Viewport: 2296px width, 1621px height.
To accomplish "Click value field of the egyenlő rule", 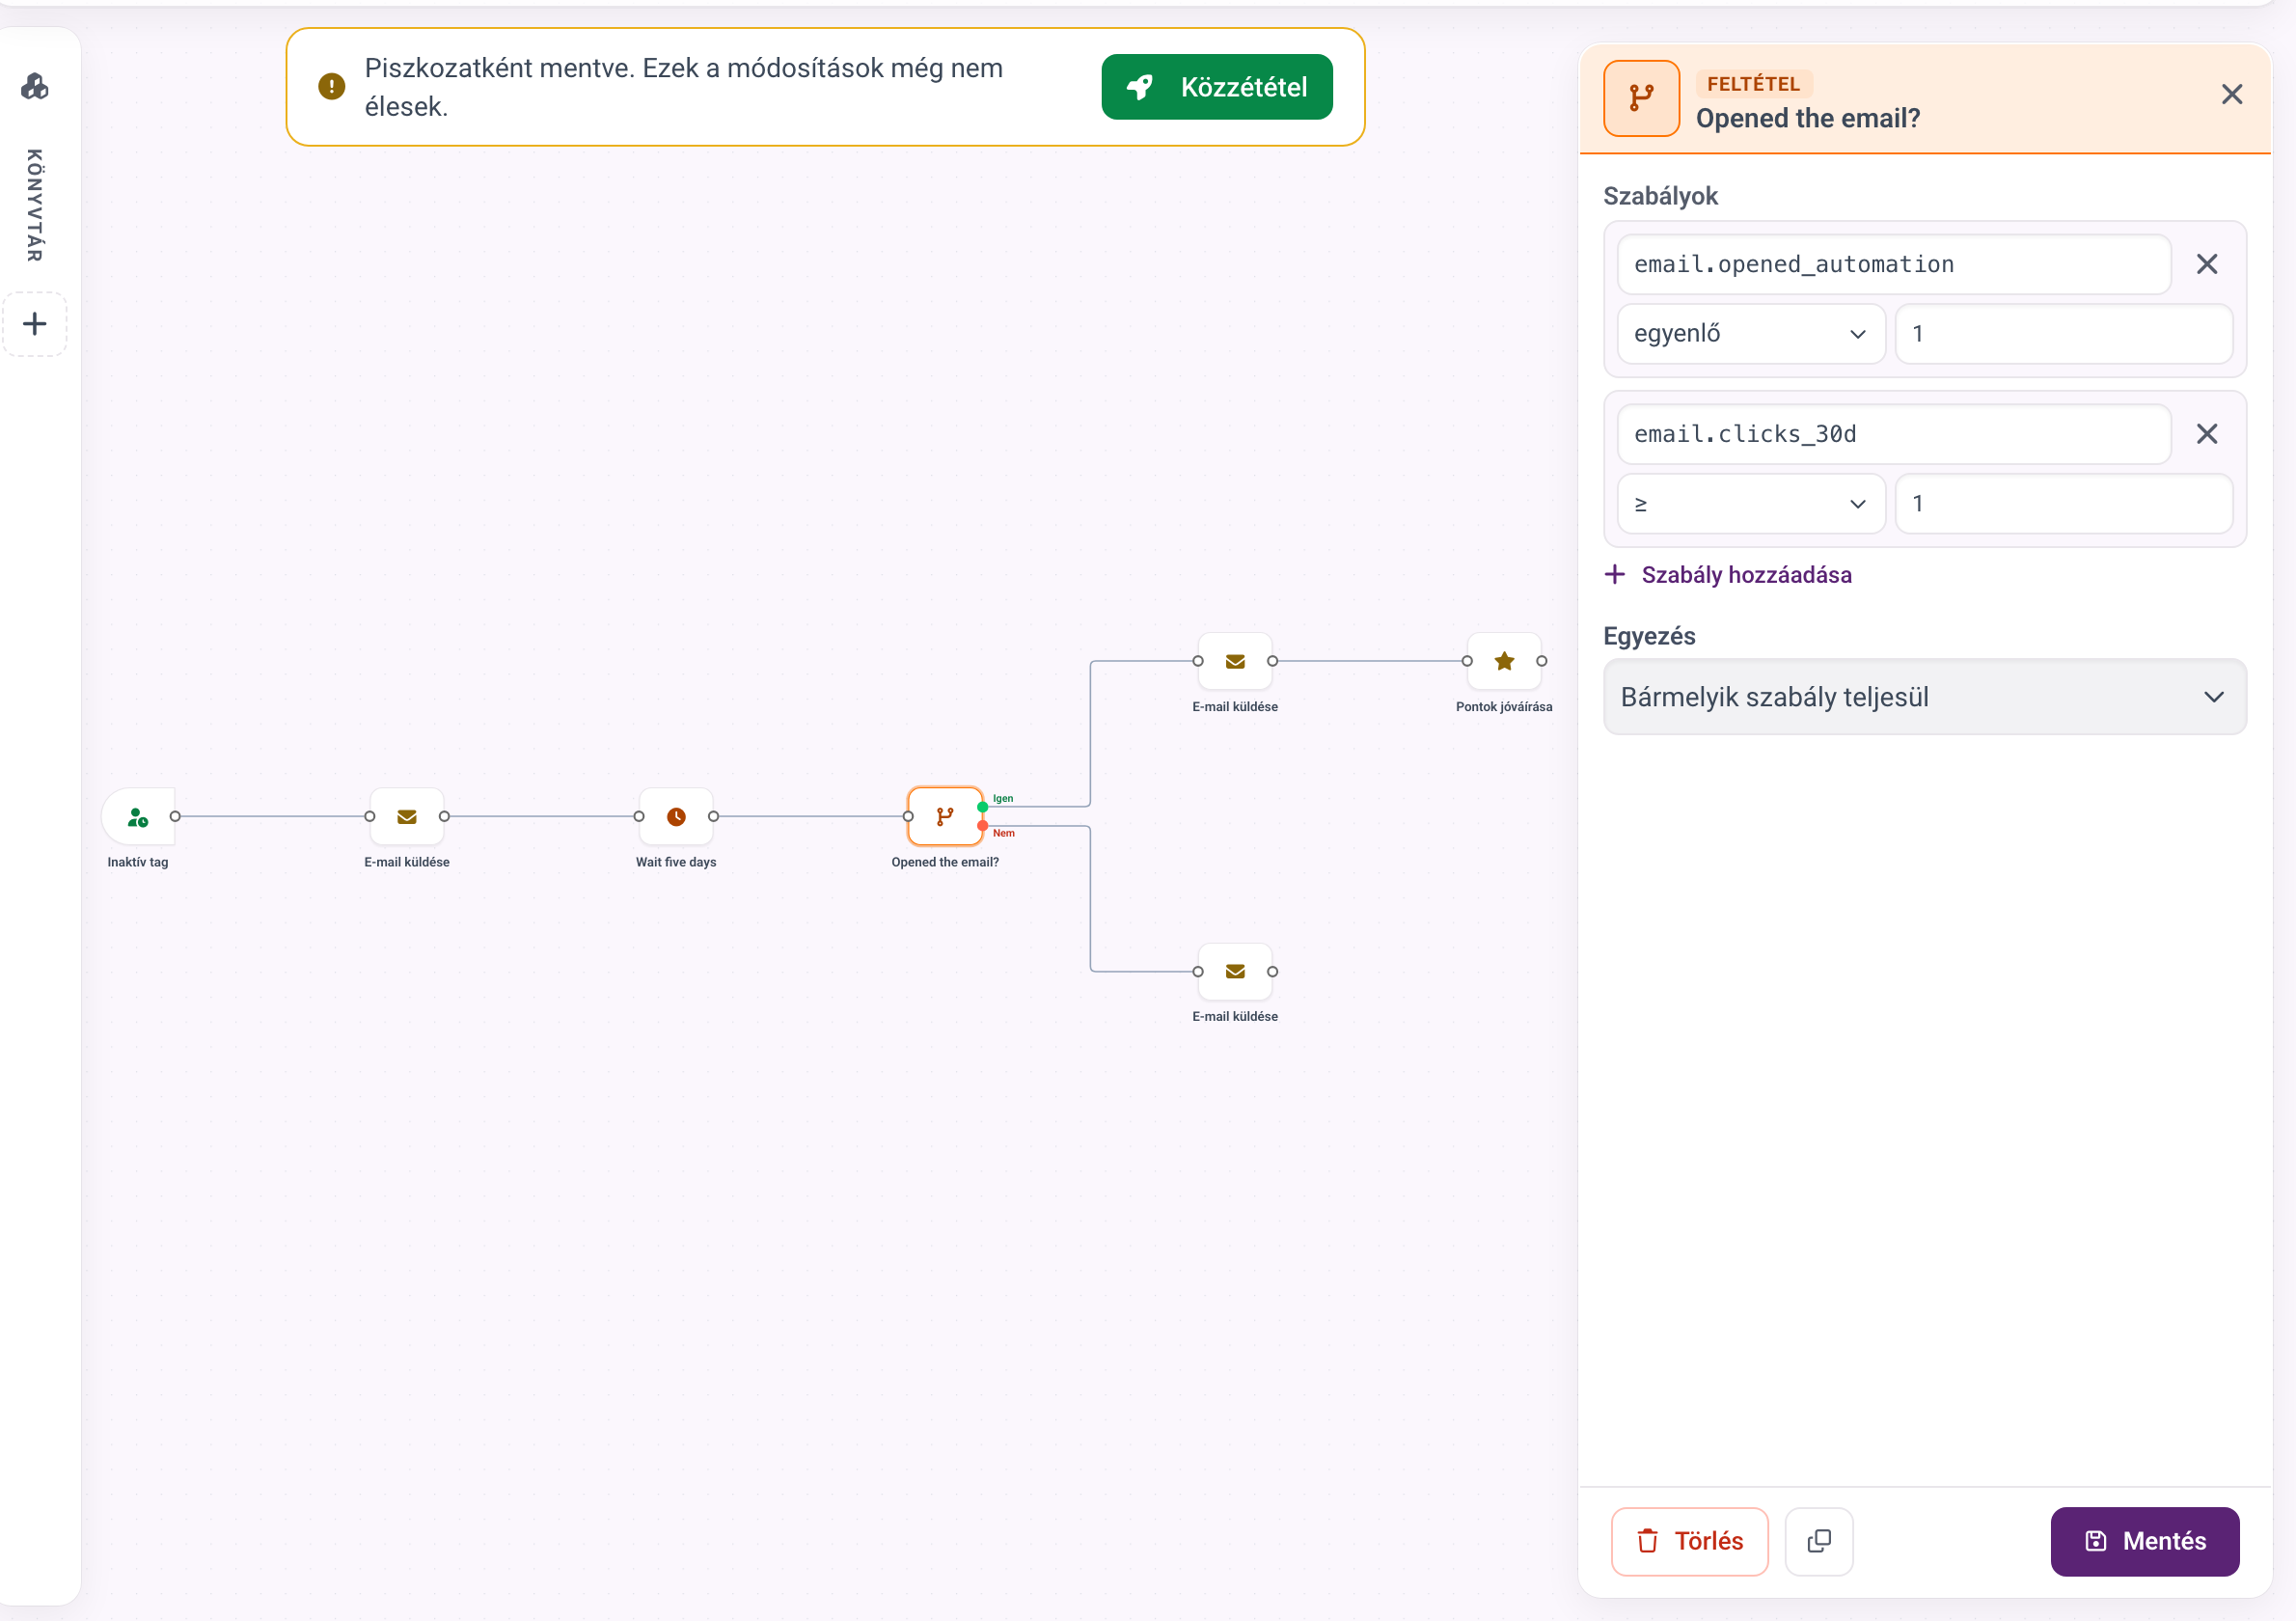I will pos(2064,334).
